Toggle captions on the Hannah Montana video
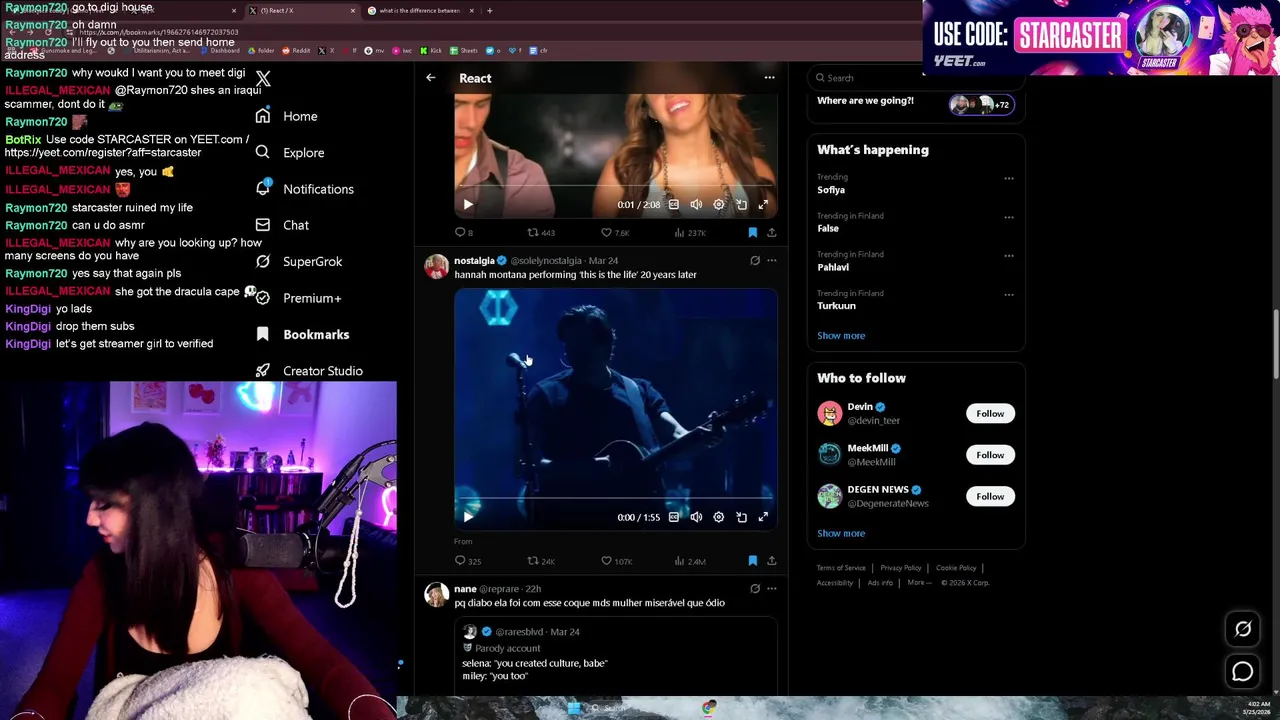 [x=674, y=517]
